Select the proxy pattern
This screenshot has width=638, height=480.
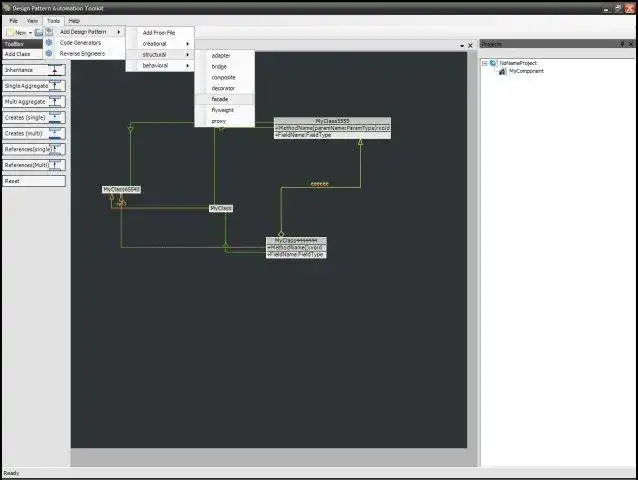pos(225,121)
